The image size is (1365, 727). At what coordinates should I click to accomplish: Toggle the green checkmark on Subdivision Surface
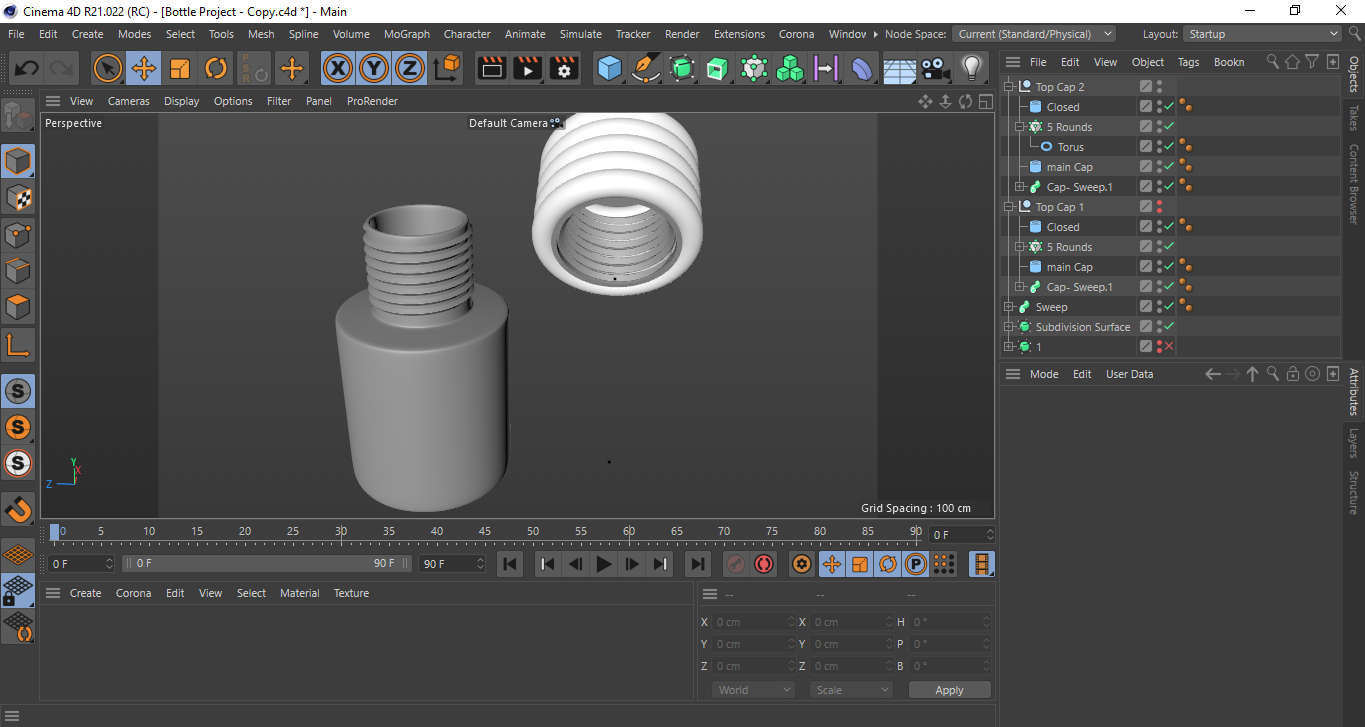[x=1169, y=327]
